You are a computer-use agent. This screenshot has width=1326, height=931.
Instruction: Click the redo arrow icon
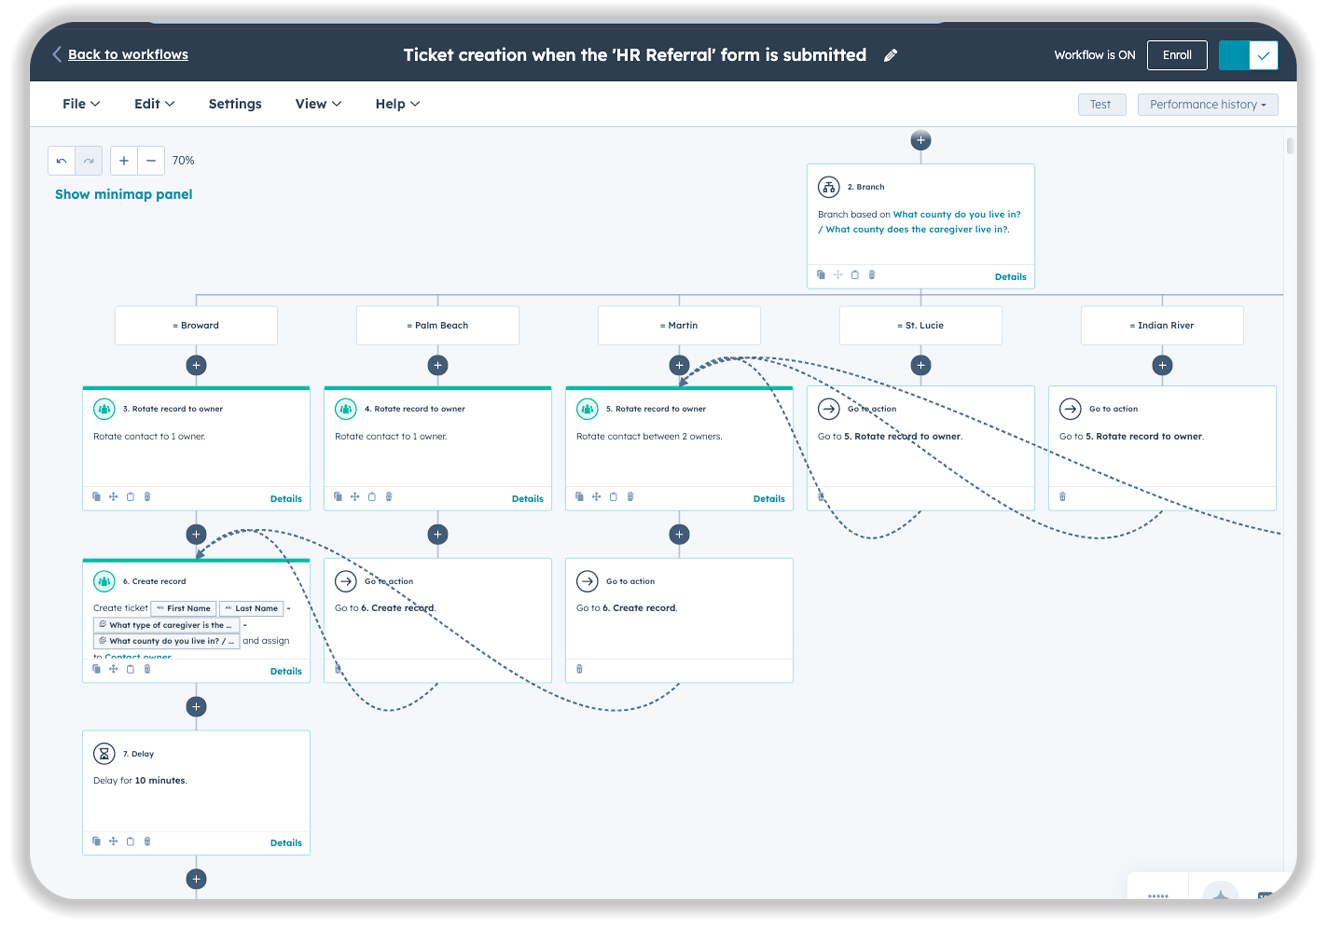[89, 160]
